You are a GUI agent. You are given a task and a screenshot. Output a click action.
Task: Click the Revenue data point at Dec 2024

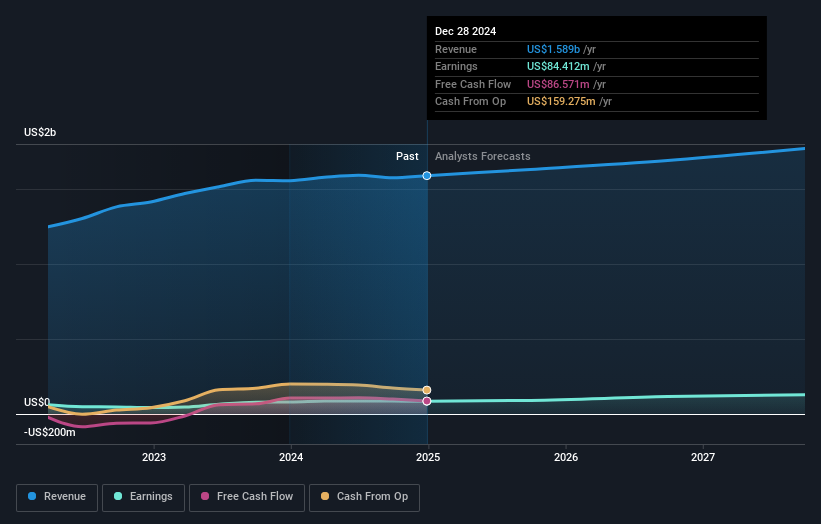427,175
